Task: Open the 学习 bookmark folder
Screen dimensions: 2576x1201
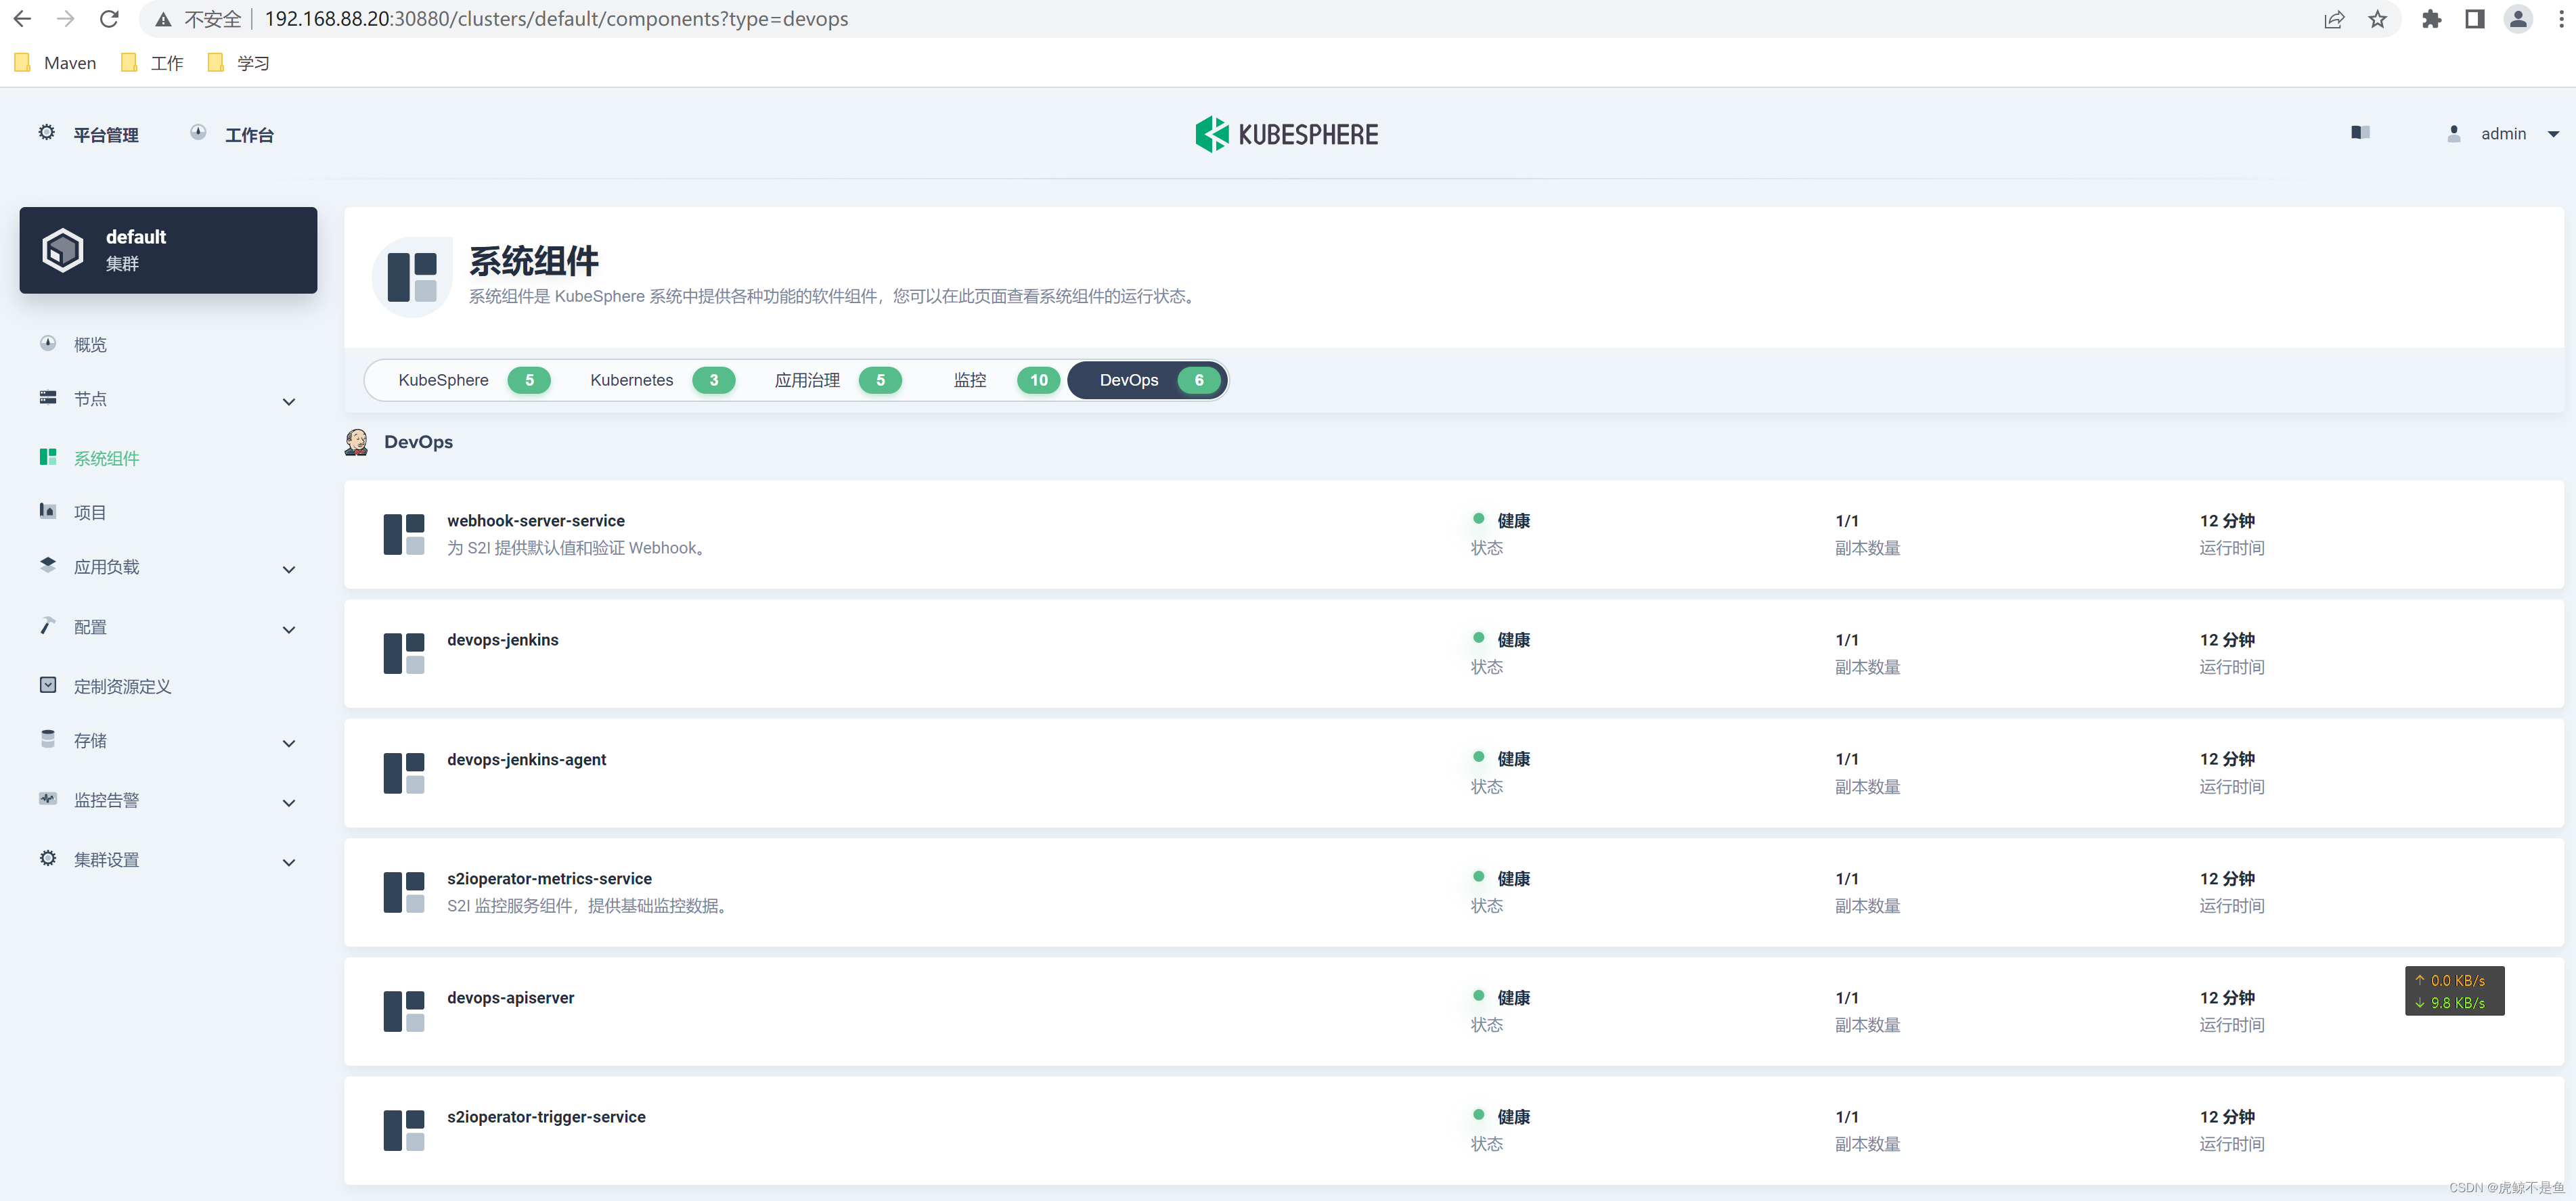Action: pyautogui.click(x=239, y=63)
